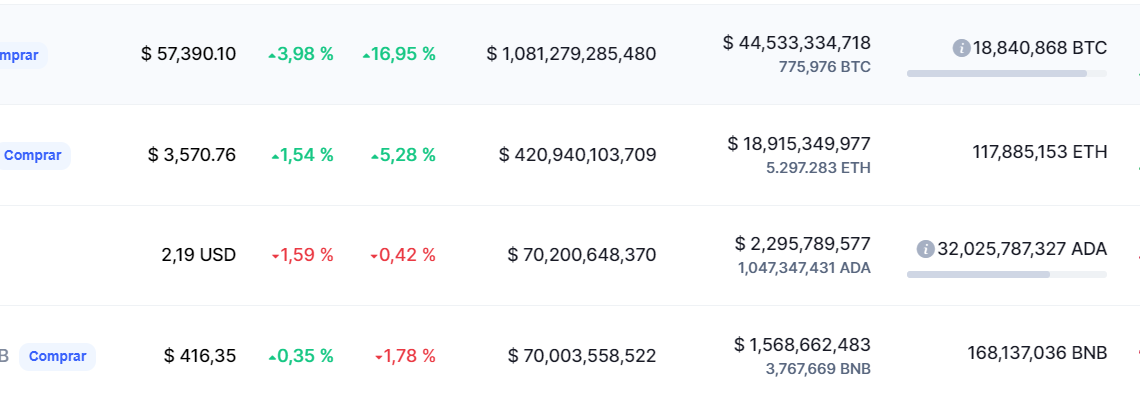
Task: Click the BTC circulating supply progress bar
Action: pos(1006,73)
